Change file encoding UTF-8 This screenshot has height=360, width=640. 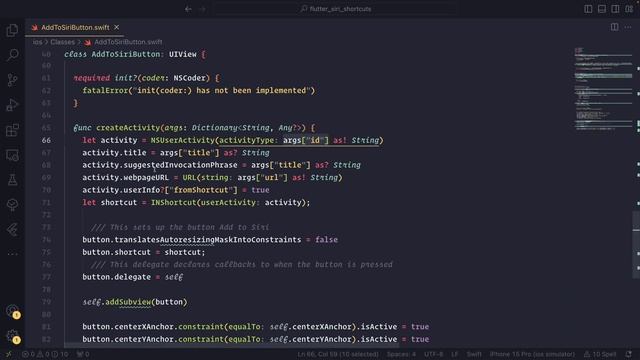click(x=433, y=354)
